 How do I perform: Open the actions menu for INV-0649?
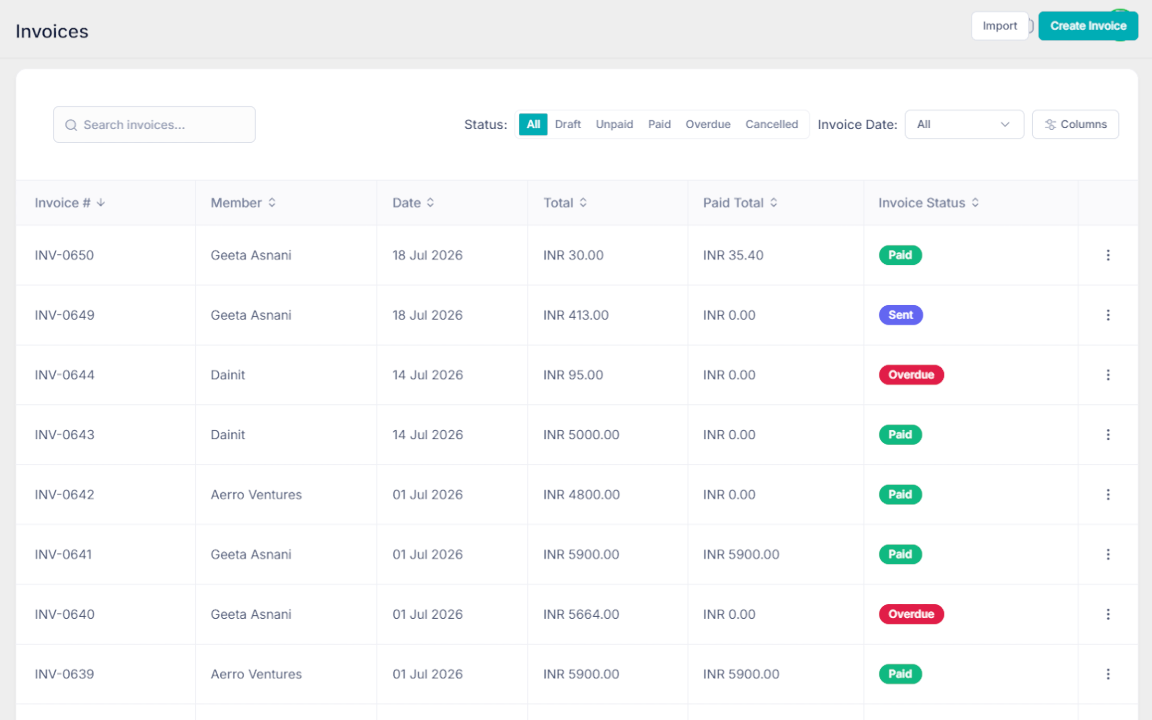1108,315
